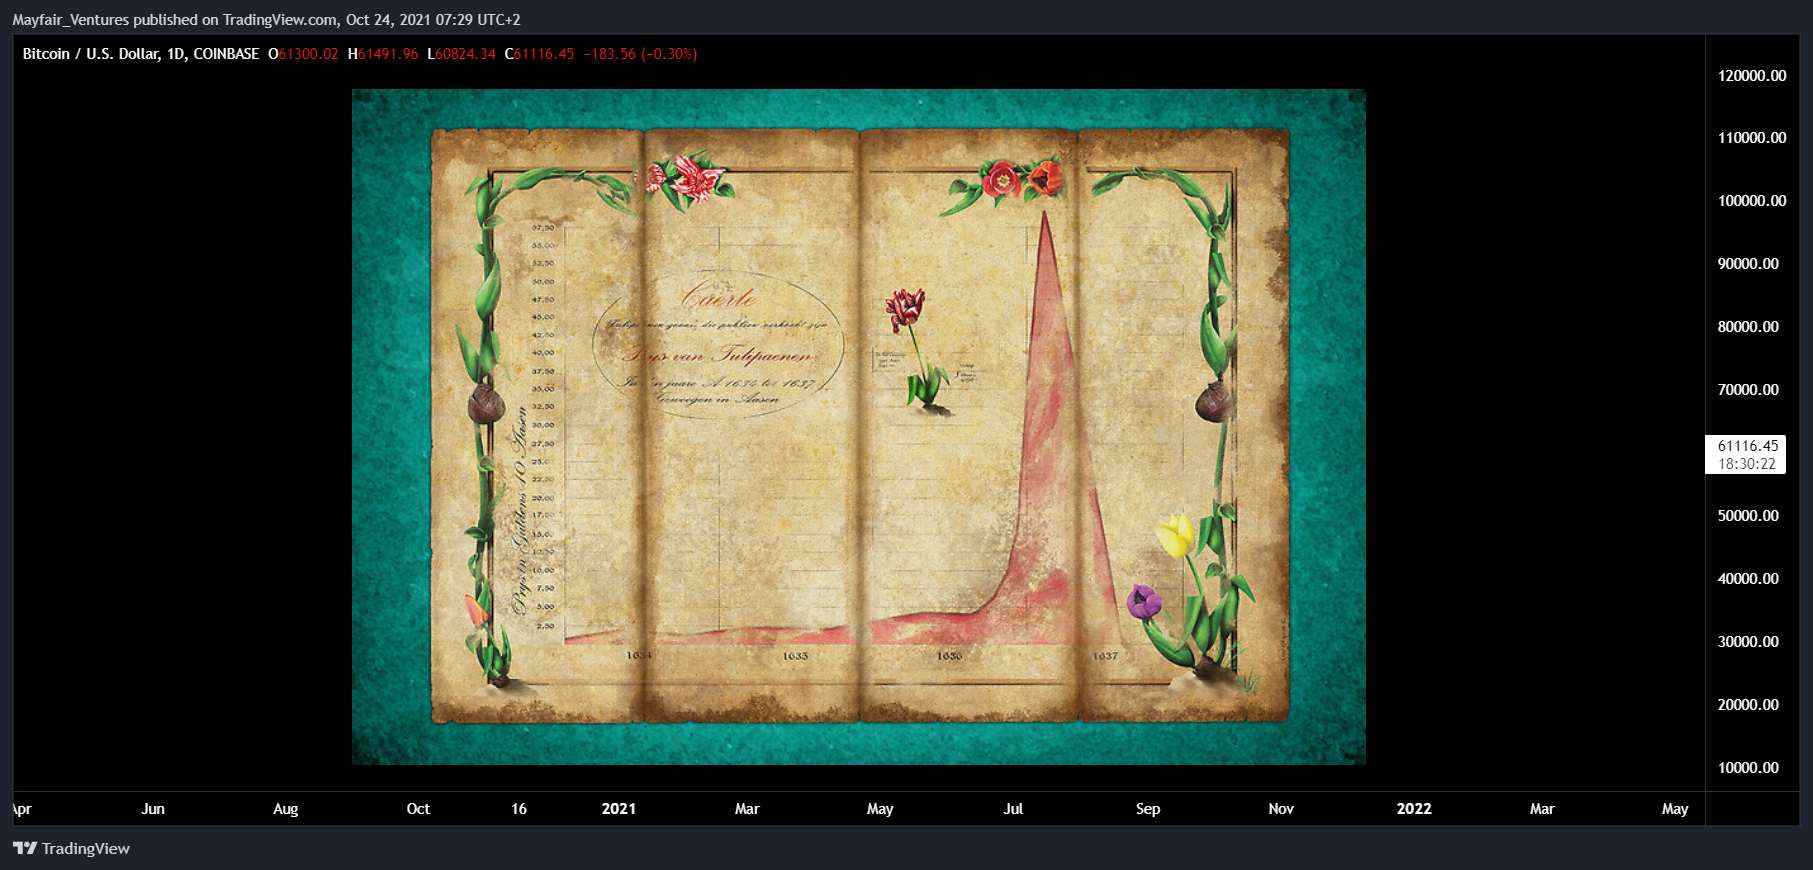The image size is (1813, 870).
Task: Click the TradingView wordmark at the bottom
Action: [86, 848]
